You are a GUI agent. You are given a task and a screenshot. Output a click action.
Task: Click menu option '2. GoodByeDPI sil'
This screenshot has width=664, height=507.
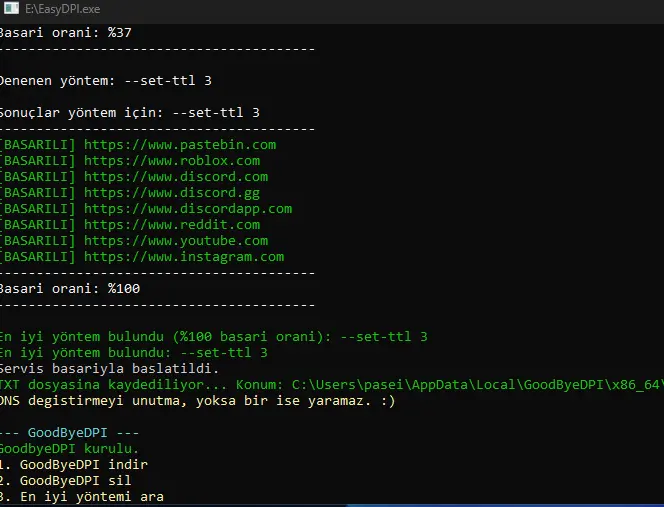(66, 481)
